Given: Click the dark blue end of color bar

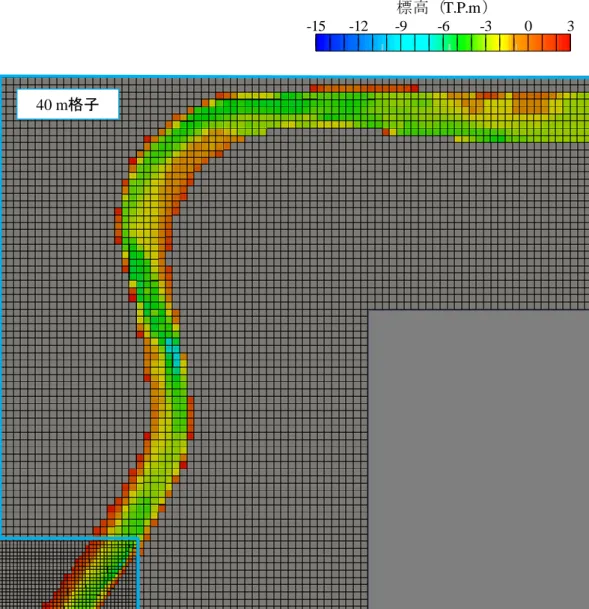Looking at the screenshot, I should click(323, 43).
